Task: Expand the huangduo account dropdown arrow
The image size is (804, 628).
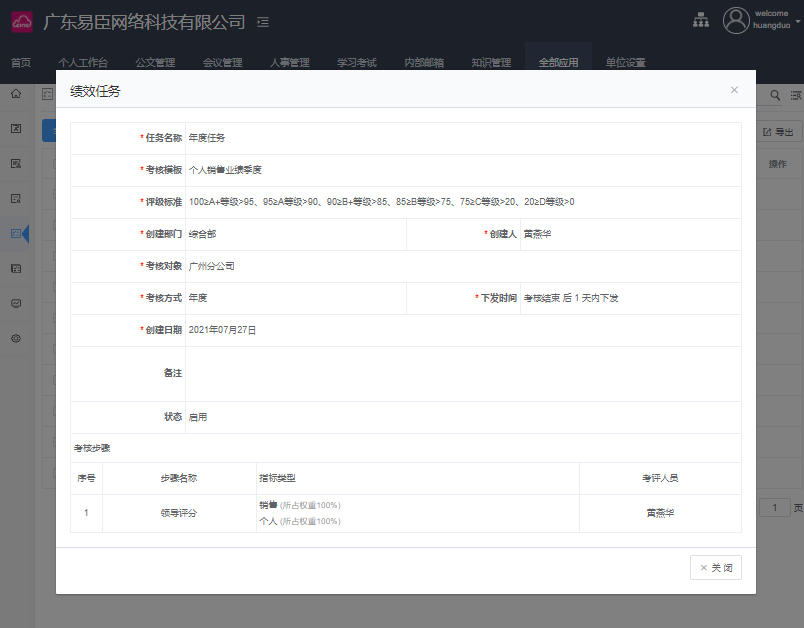Action: pos(798,22)
